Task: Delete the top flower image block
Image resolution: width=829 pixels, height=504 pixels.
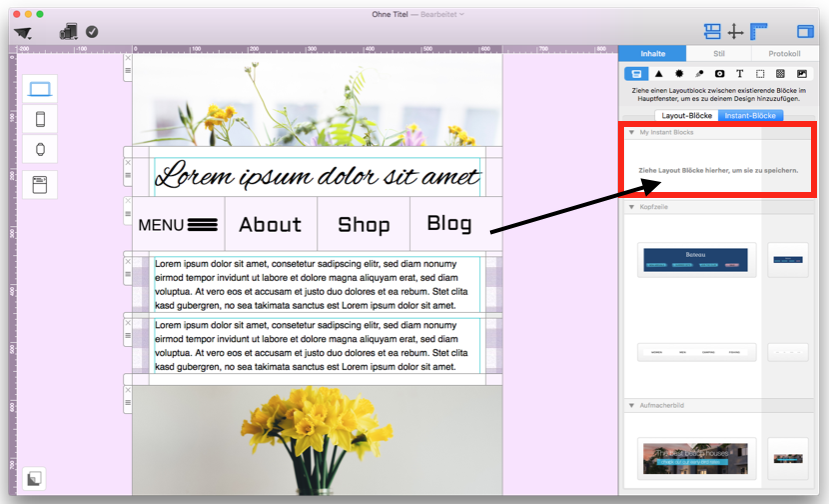Action: pos(128,59)
